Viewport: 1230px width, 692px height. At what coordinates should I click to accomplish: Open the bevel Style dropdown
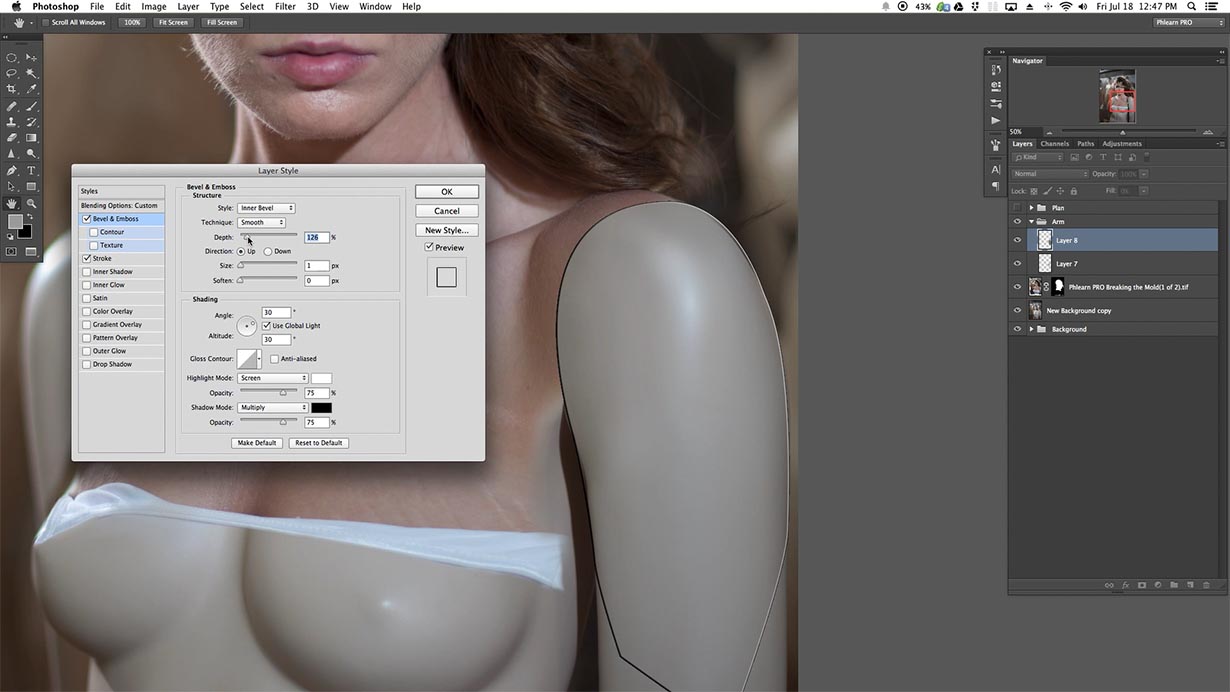[x=265, y=208]
